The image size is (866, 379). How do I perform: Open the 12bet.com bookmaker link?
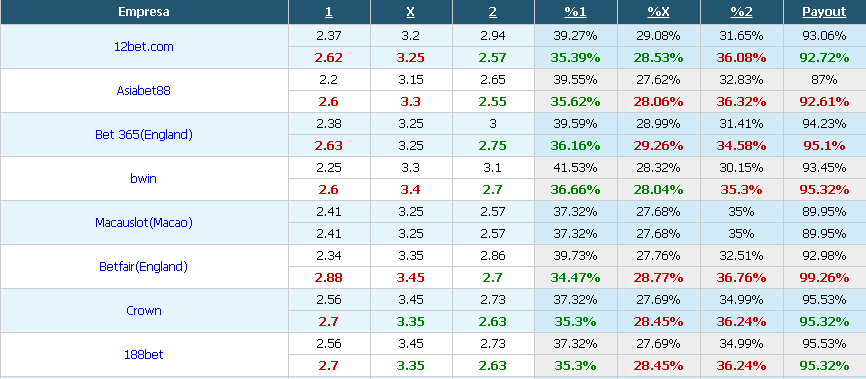[x=144, y=47]
